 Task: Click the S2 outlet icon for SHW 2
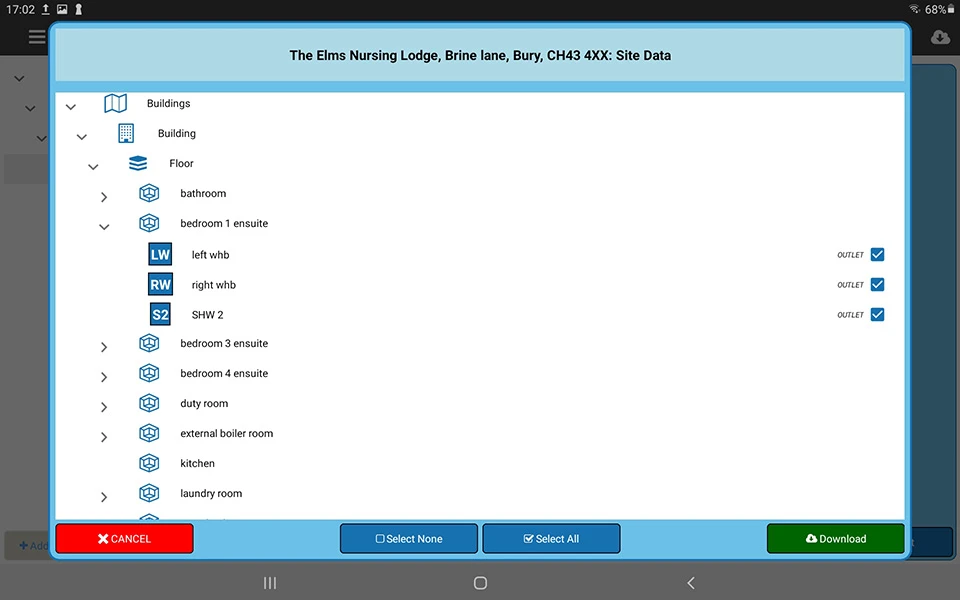click(x=160, y=314)
